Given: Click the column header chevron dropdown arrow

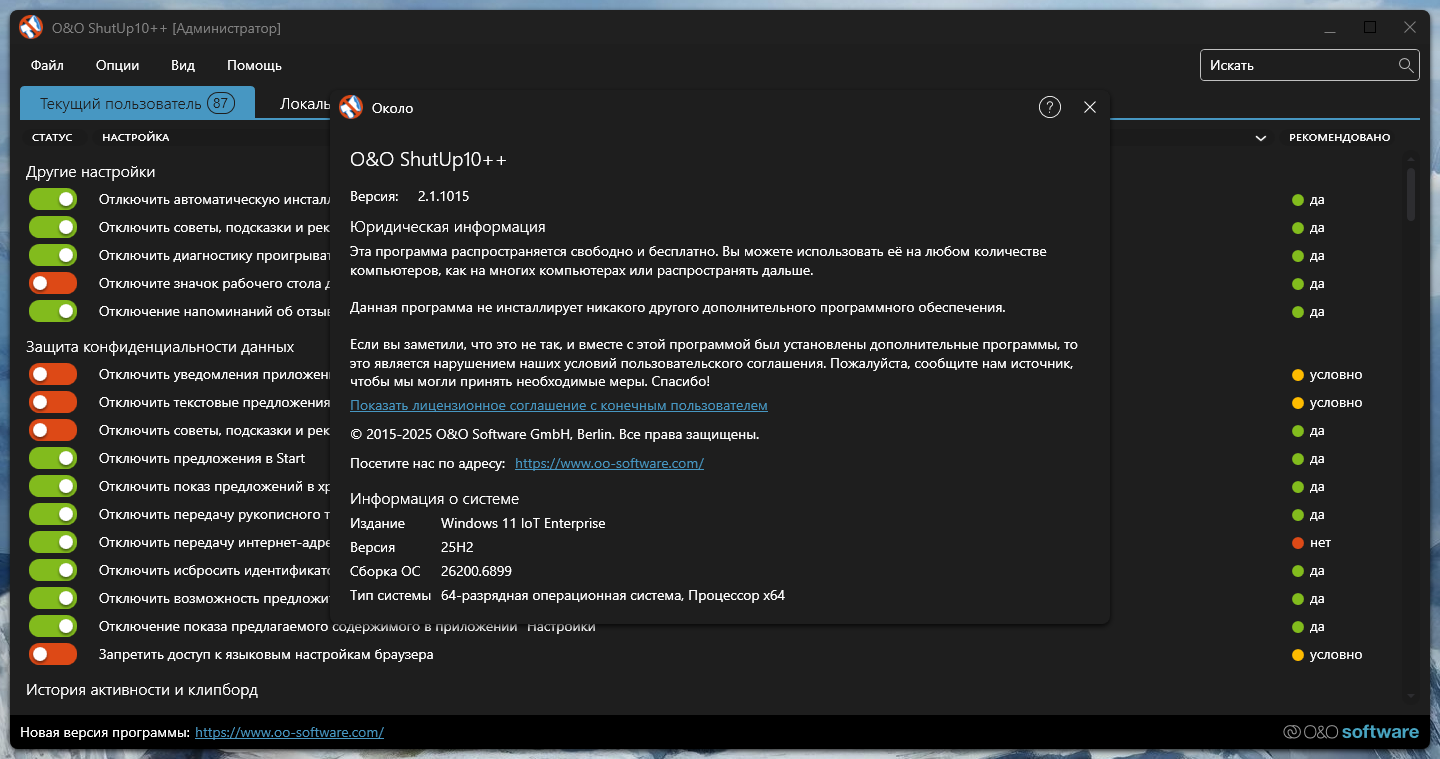Looking at the screenshot, I should coord(1260,138).
